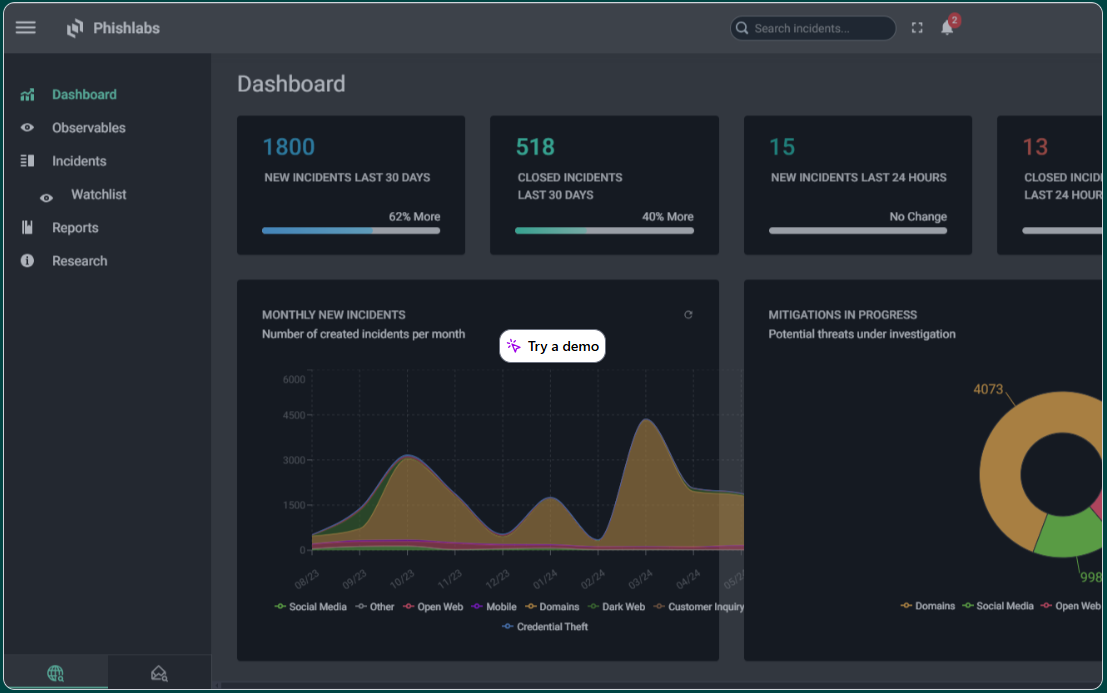Screen dimensions: 1107x693
Task: Toggle Open Web series in chart legend
Action: coord(434,606)
